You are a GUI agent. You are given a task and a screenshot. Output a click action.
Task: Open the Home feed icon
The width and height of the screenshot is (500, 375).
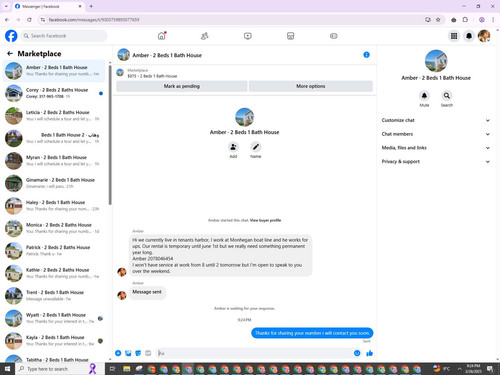162,36
